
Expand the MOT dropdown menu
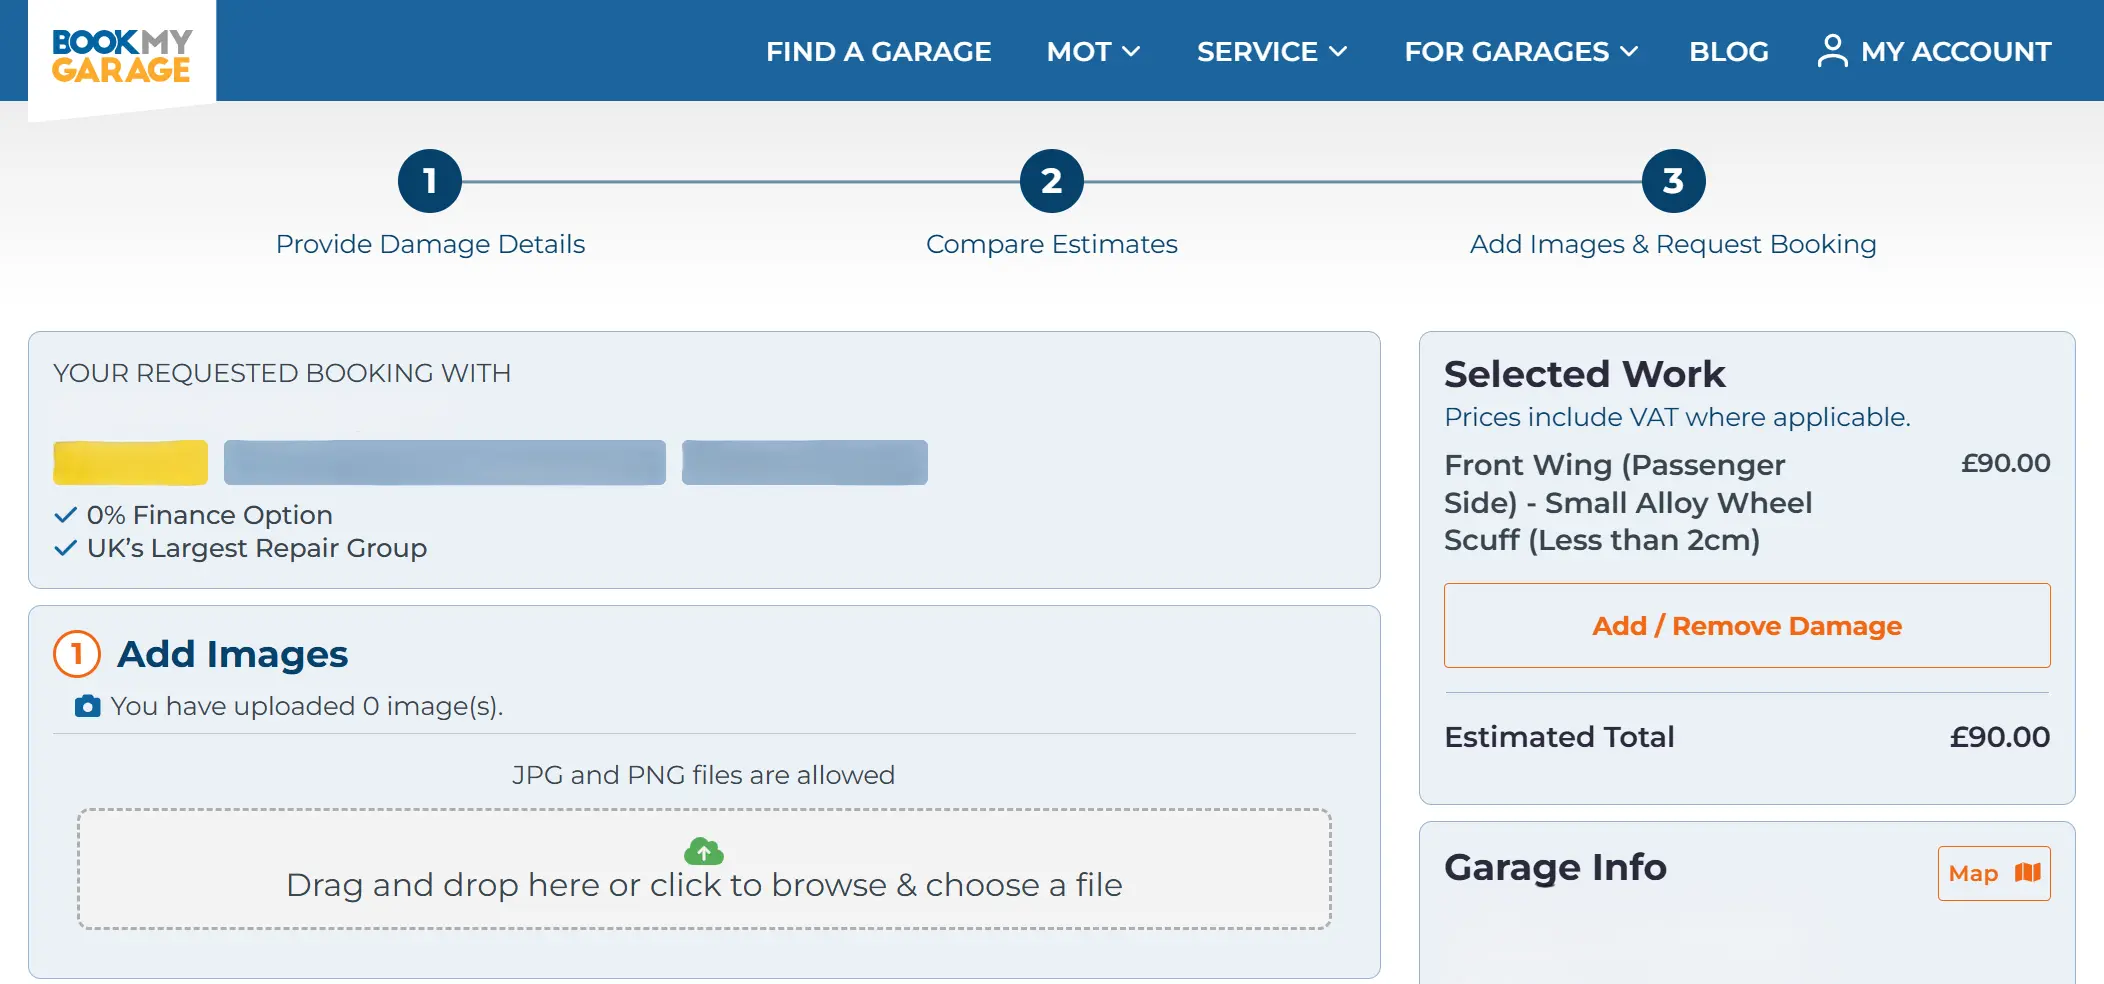[x=1091, y=51]
